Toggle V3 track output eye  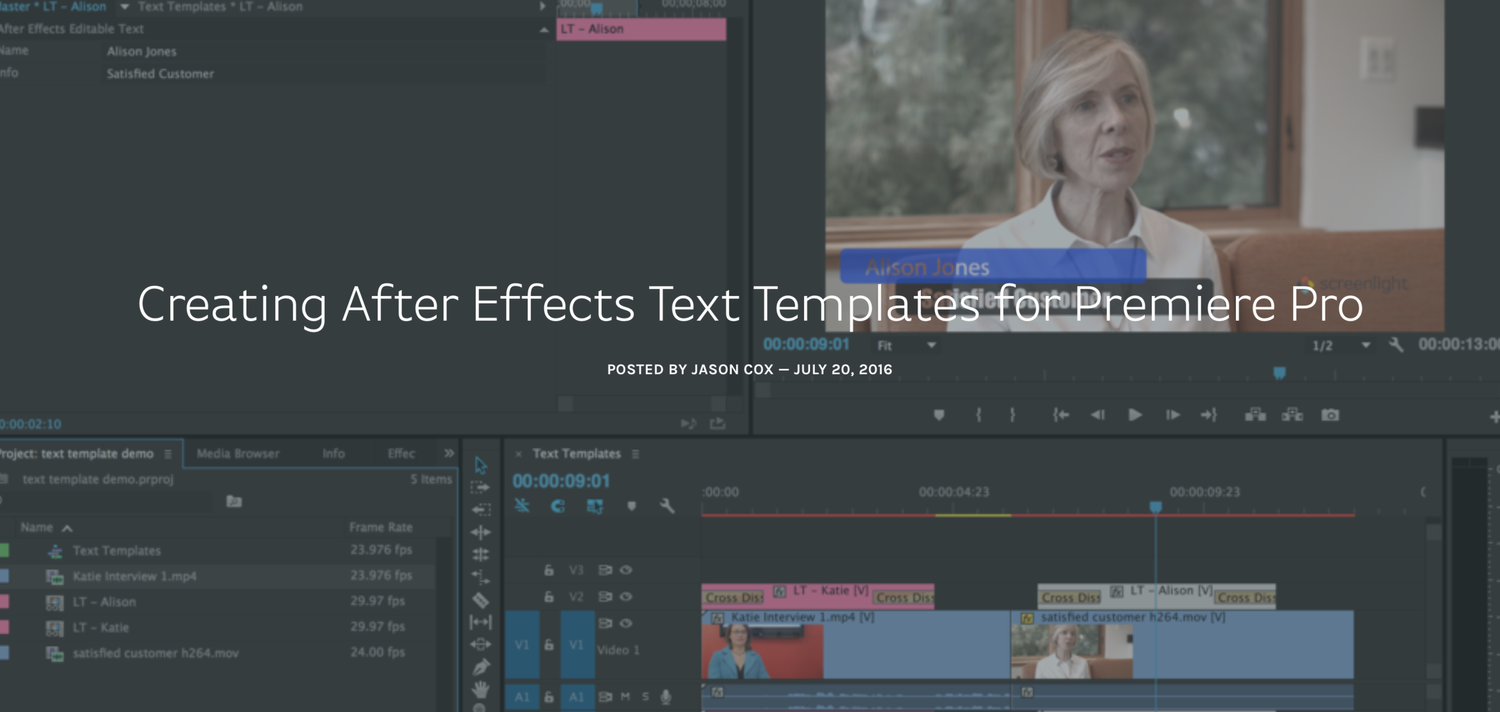(x=626, y=570)
